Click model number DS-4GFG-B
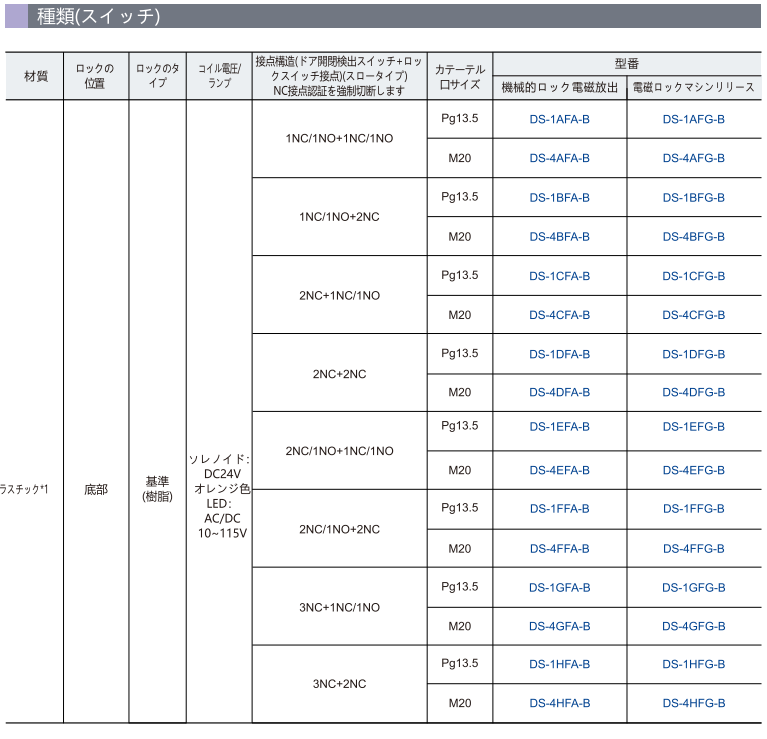Image resolution: width=767 pixels, height=739 pixels. click(x=693, y=627)
